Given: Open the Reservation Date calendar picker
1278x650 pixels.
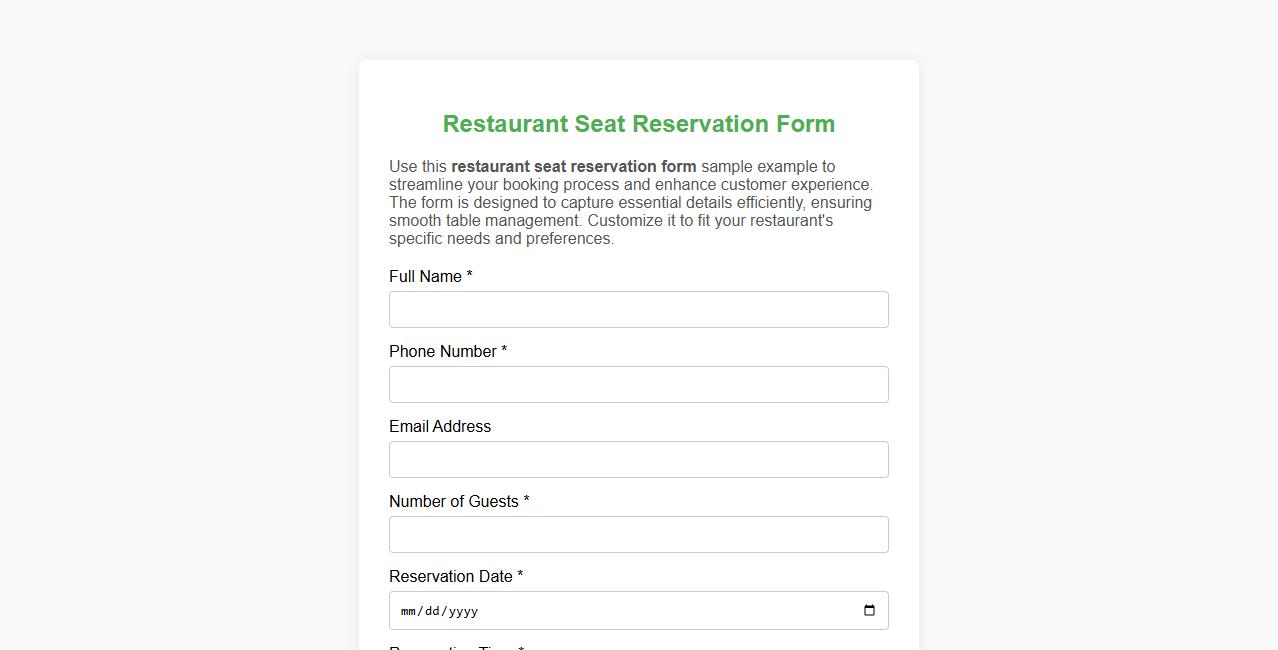Looking at the screenshot, I should 869,610.
